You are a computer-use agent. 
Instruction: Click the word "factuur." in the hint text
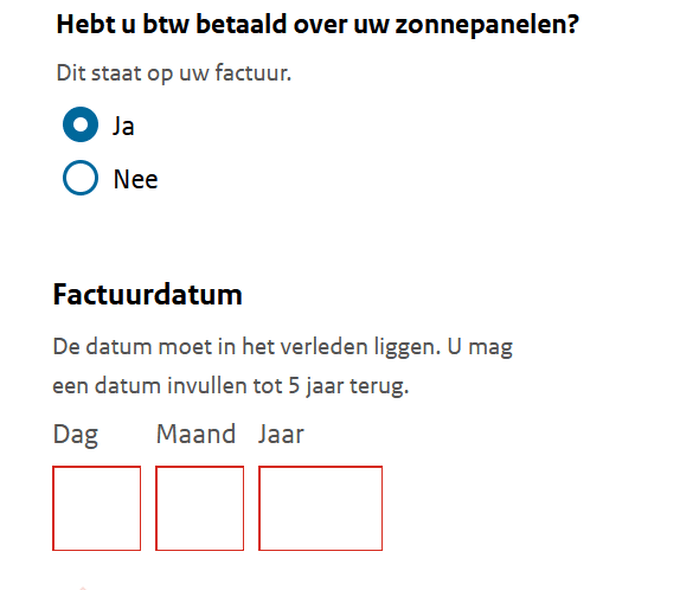(256, 73)
